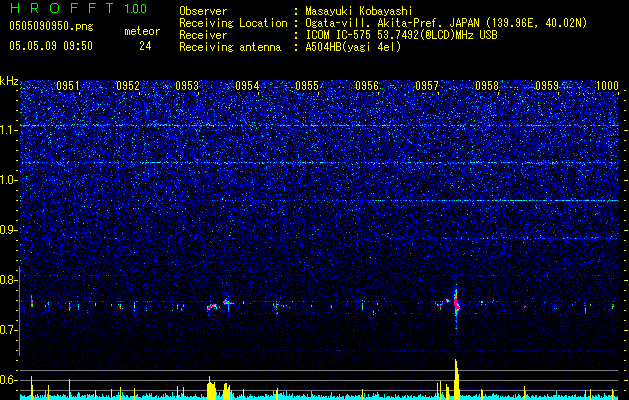This screenshot has width=629, height=400.
Task: Click the 0958 time marker
Action: (487, 86)
